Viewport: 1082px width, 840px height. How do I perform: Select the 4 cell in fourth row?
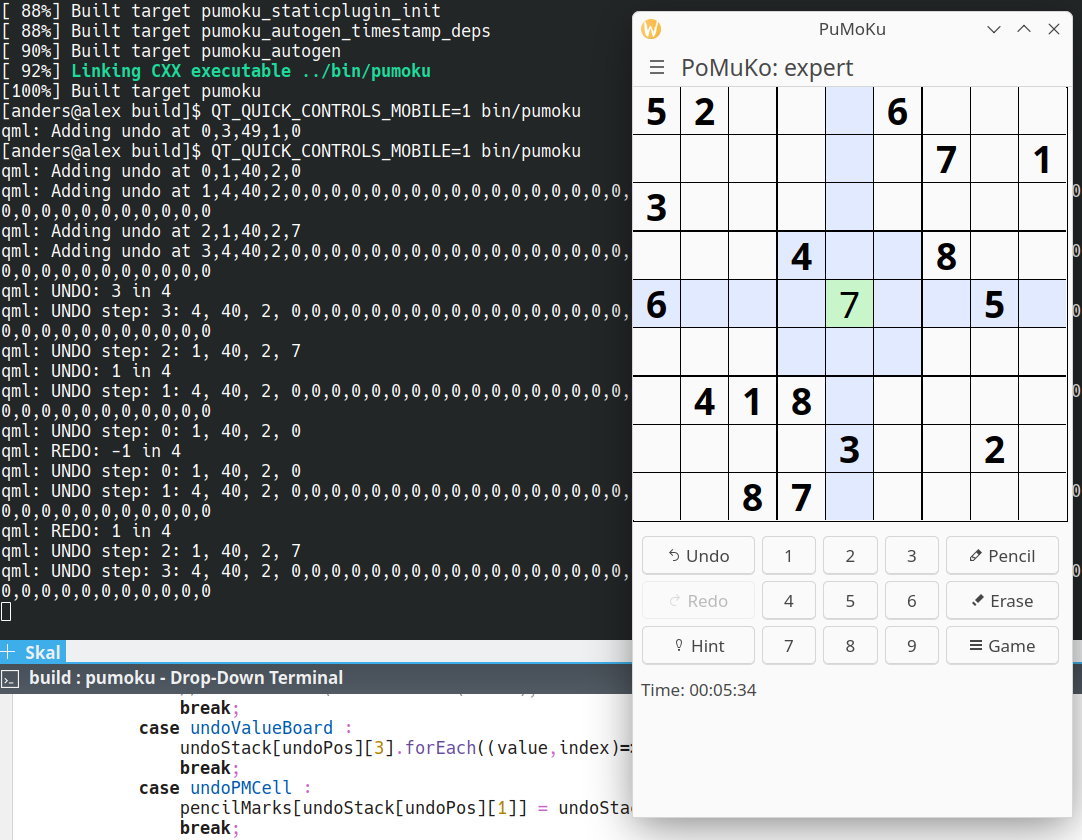(x=801, y=255)
